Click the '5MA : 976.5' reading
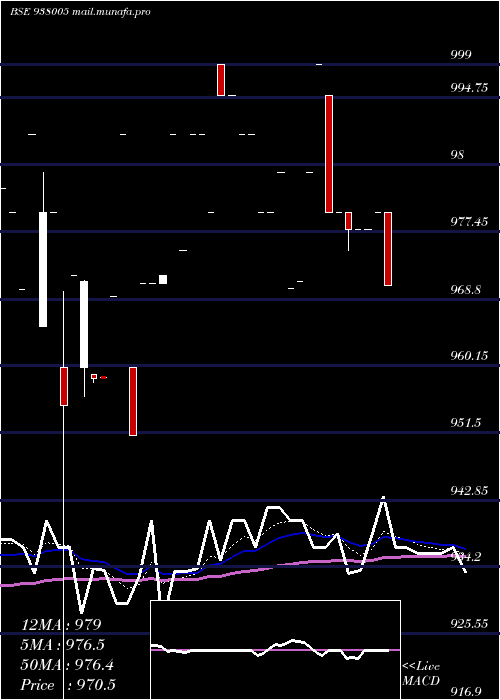This screenshot has height=700, width=500. (63, 645)
